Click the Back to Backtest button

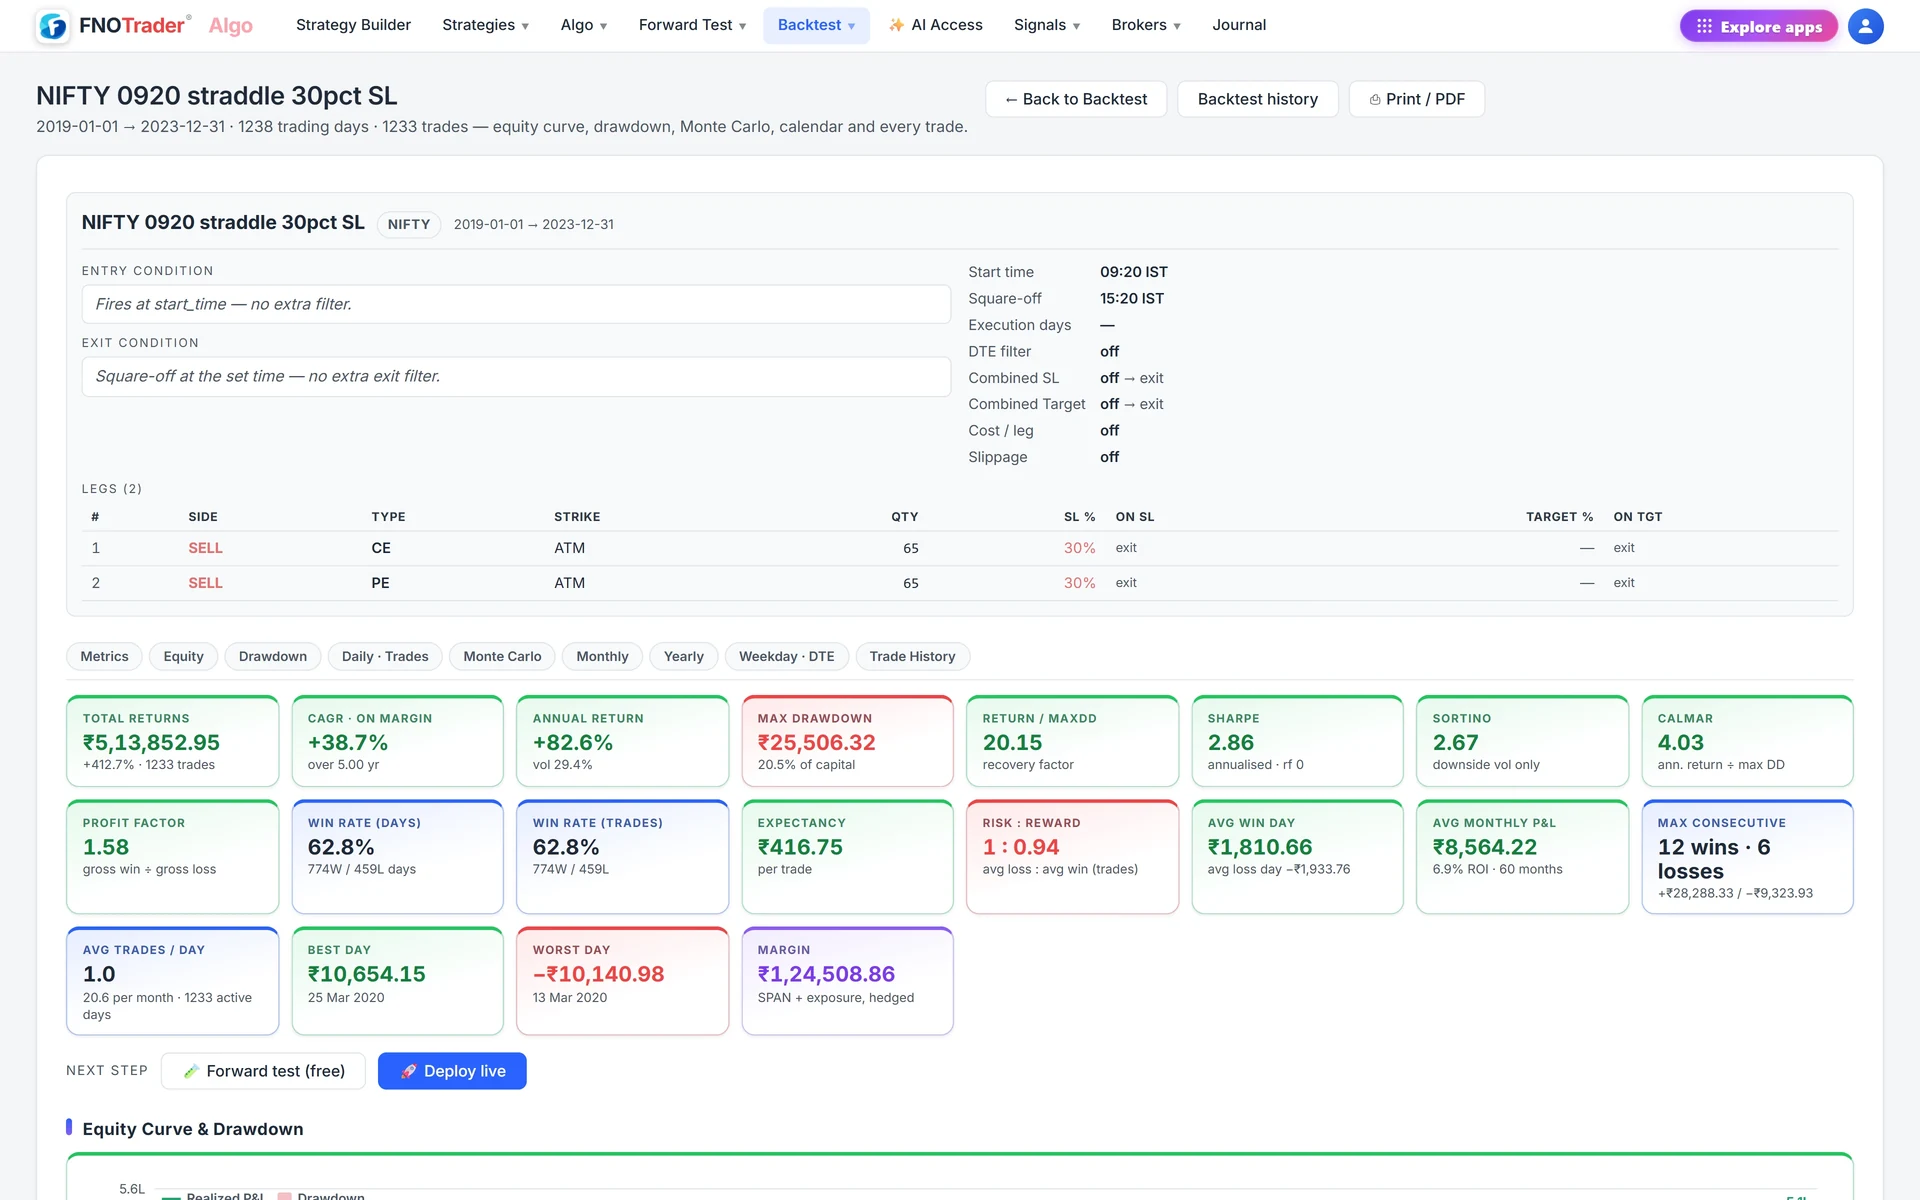tap(1076, 99)
